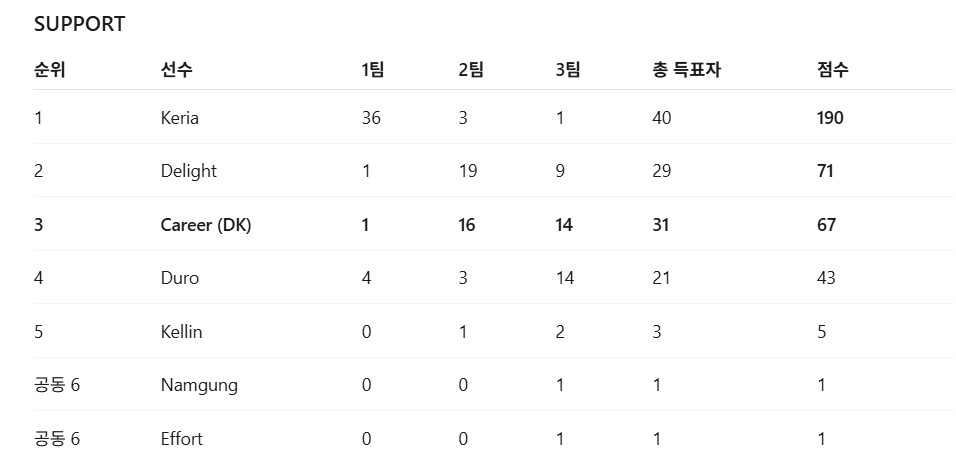Click the 선수 column header
The image size is (956, 475).
click(177, 70)
